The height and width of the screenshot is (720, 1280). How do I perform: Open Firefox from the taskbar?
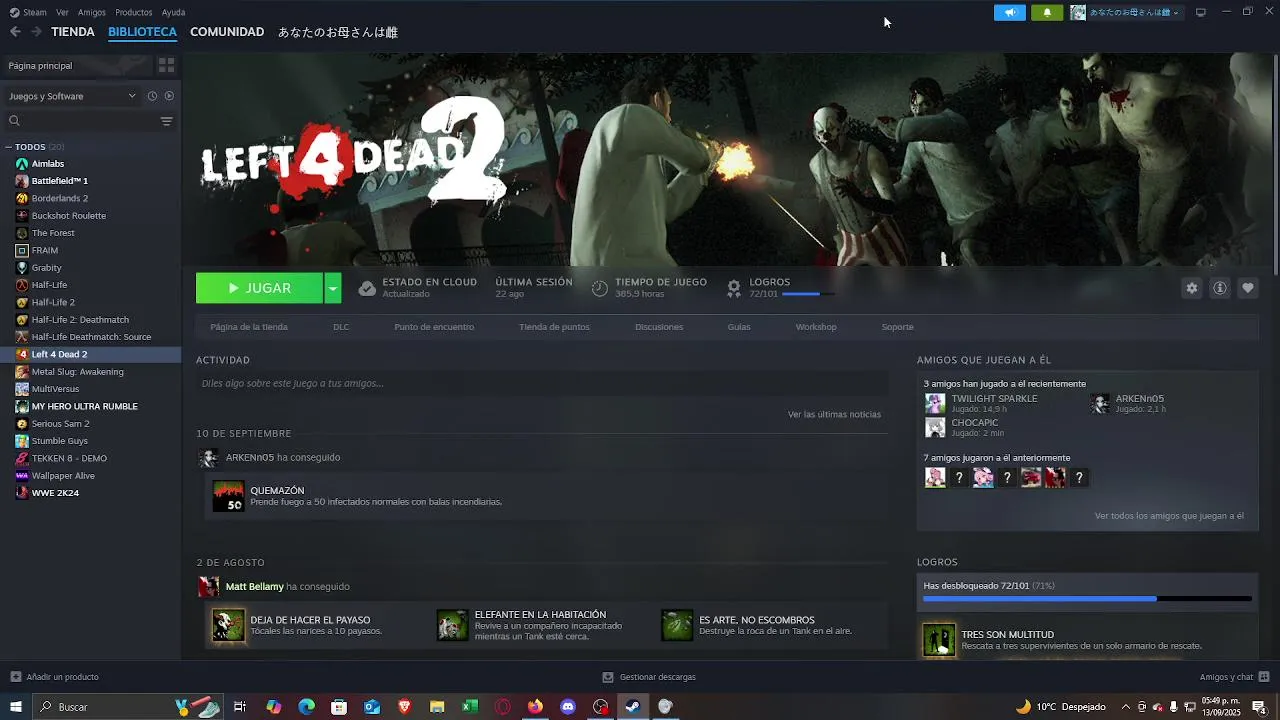click(535, 707)
